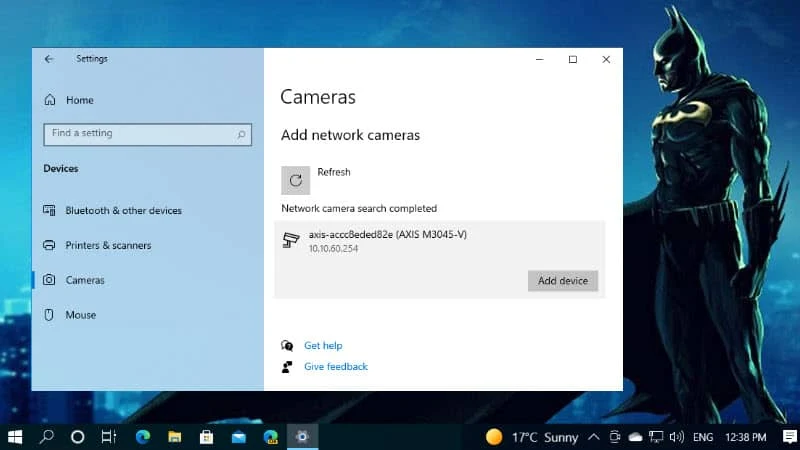Click the 10.10.60.254 IP address text
Screen dimensions: 800x450
[333, 248]
